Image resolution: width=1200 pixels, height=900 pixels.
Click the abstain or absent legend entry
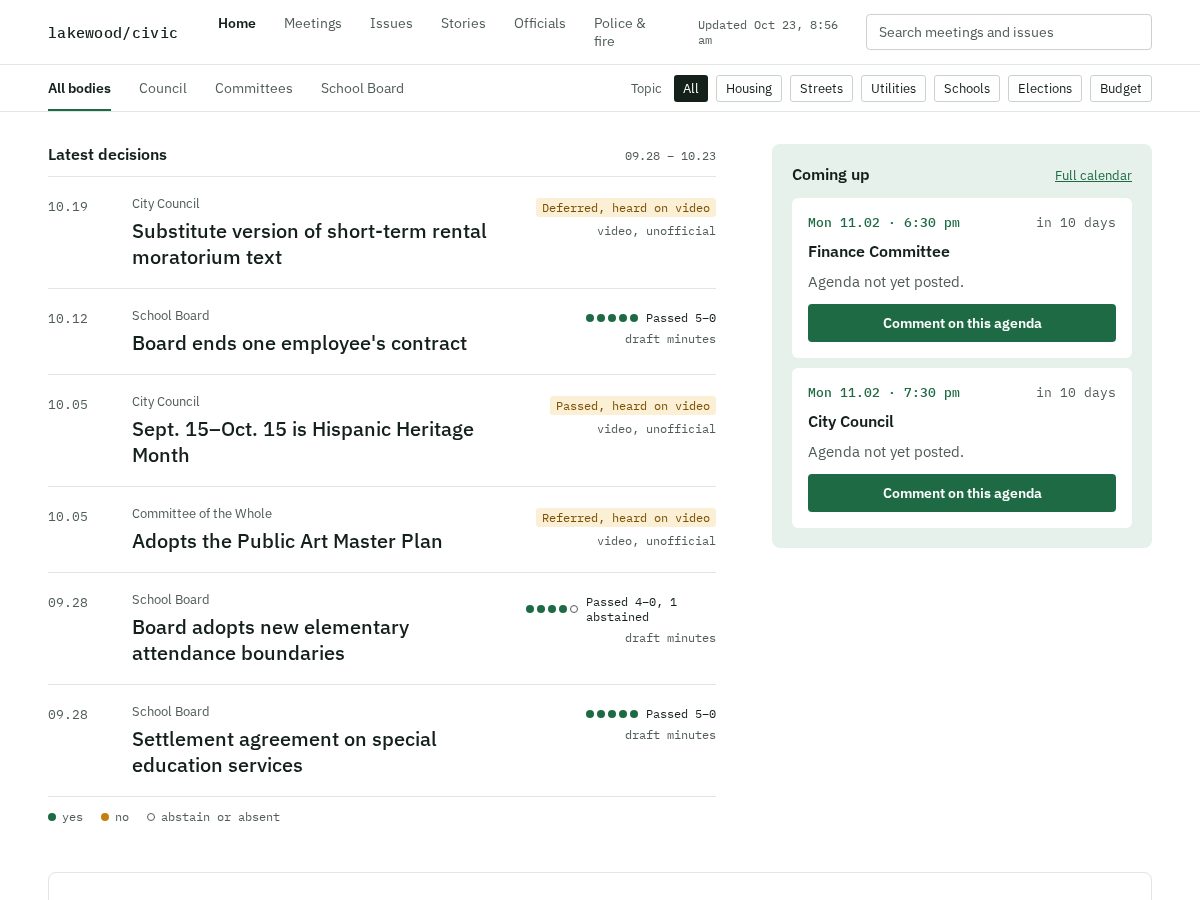pyautogui.click(x=213, y=817)
